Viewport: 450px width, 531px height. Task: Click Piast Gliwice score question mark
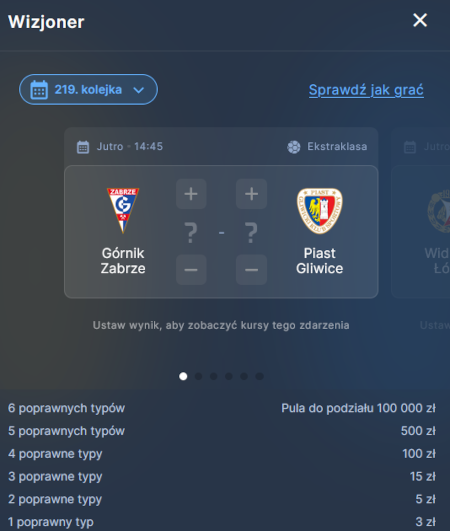[x=251, y=233]
